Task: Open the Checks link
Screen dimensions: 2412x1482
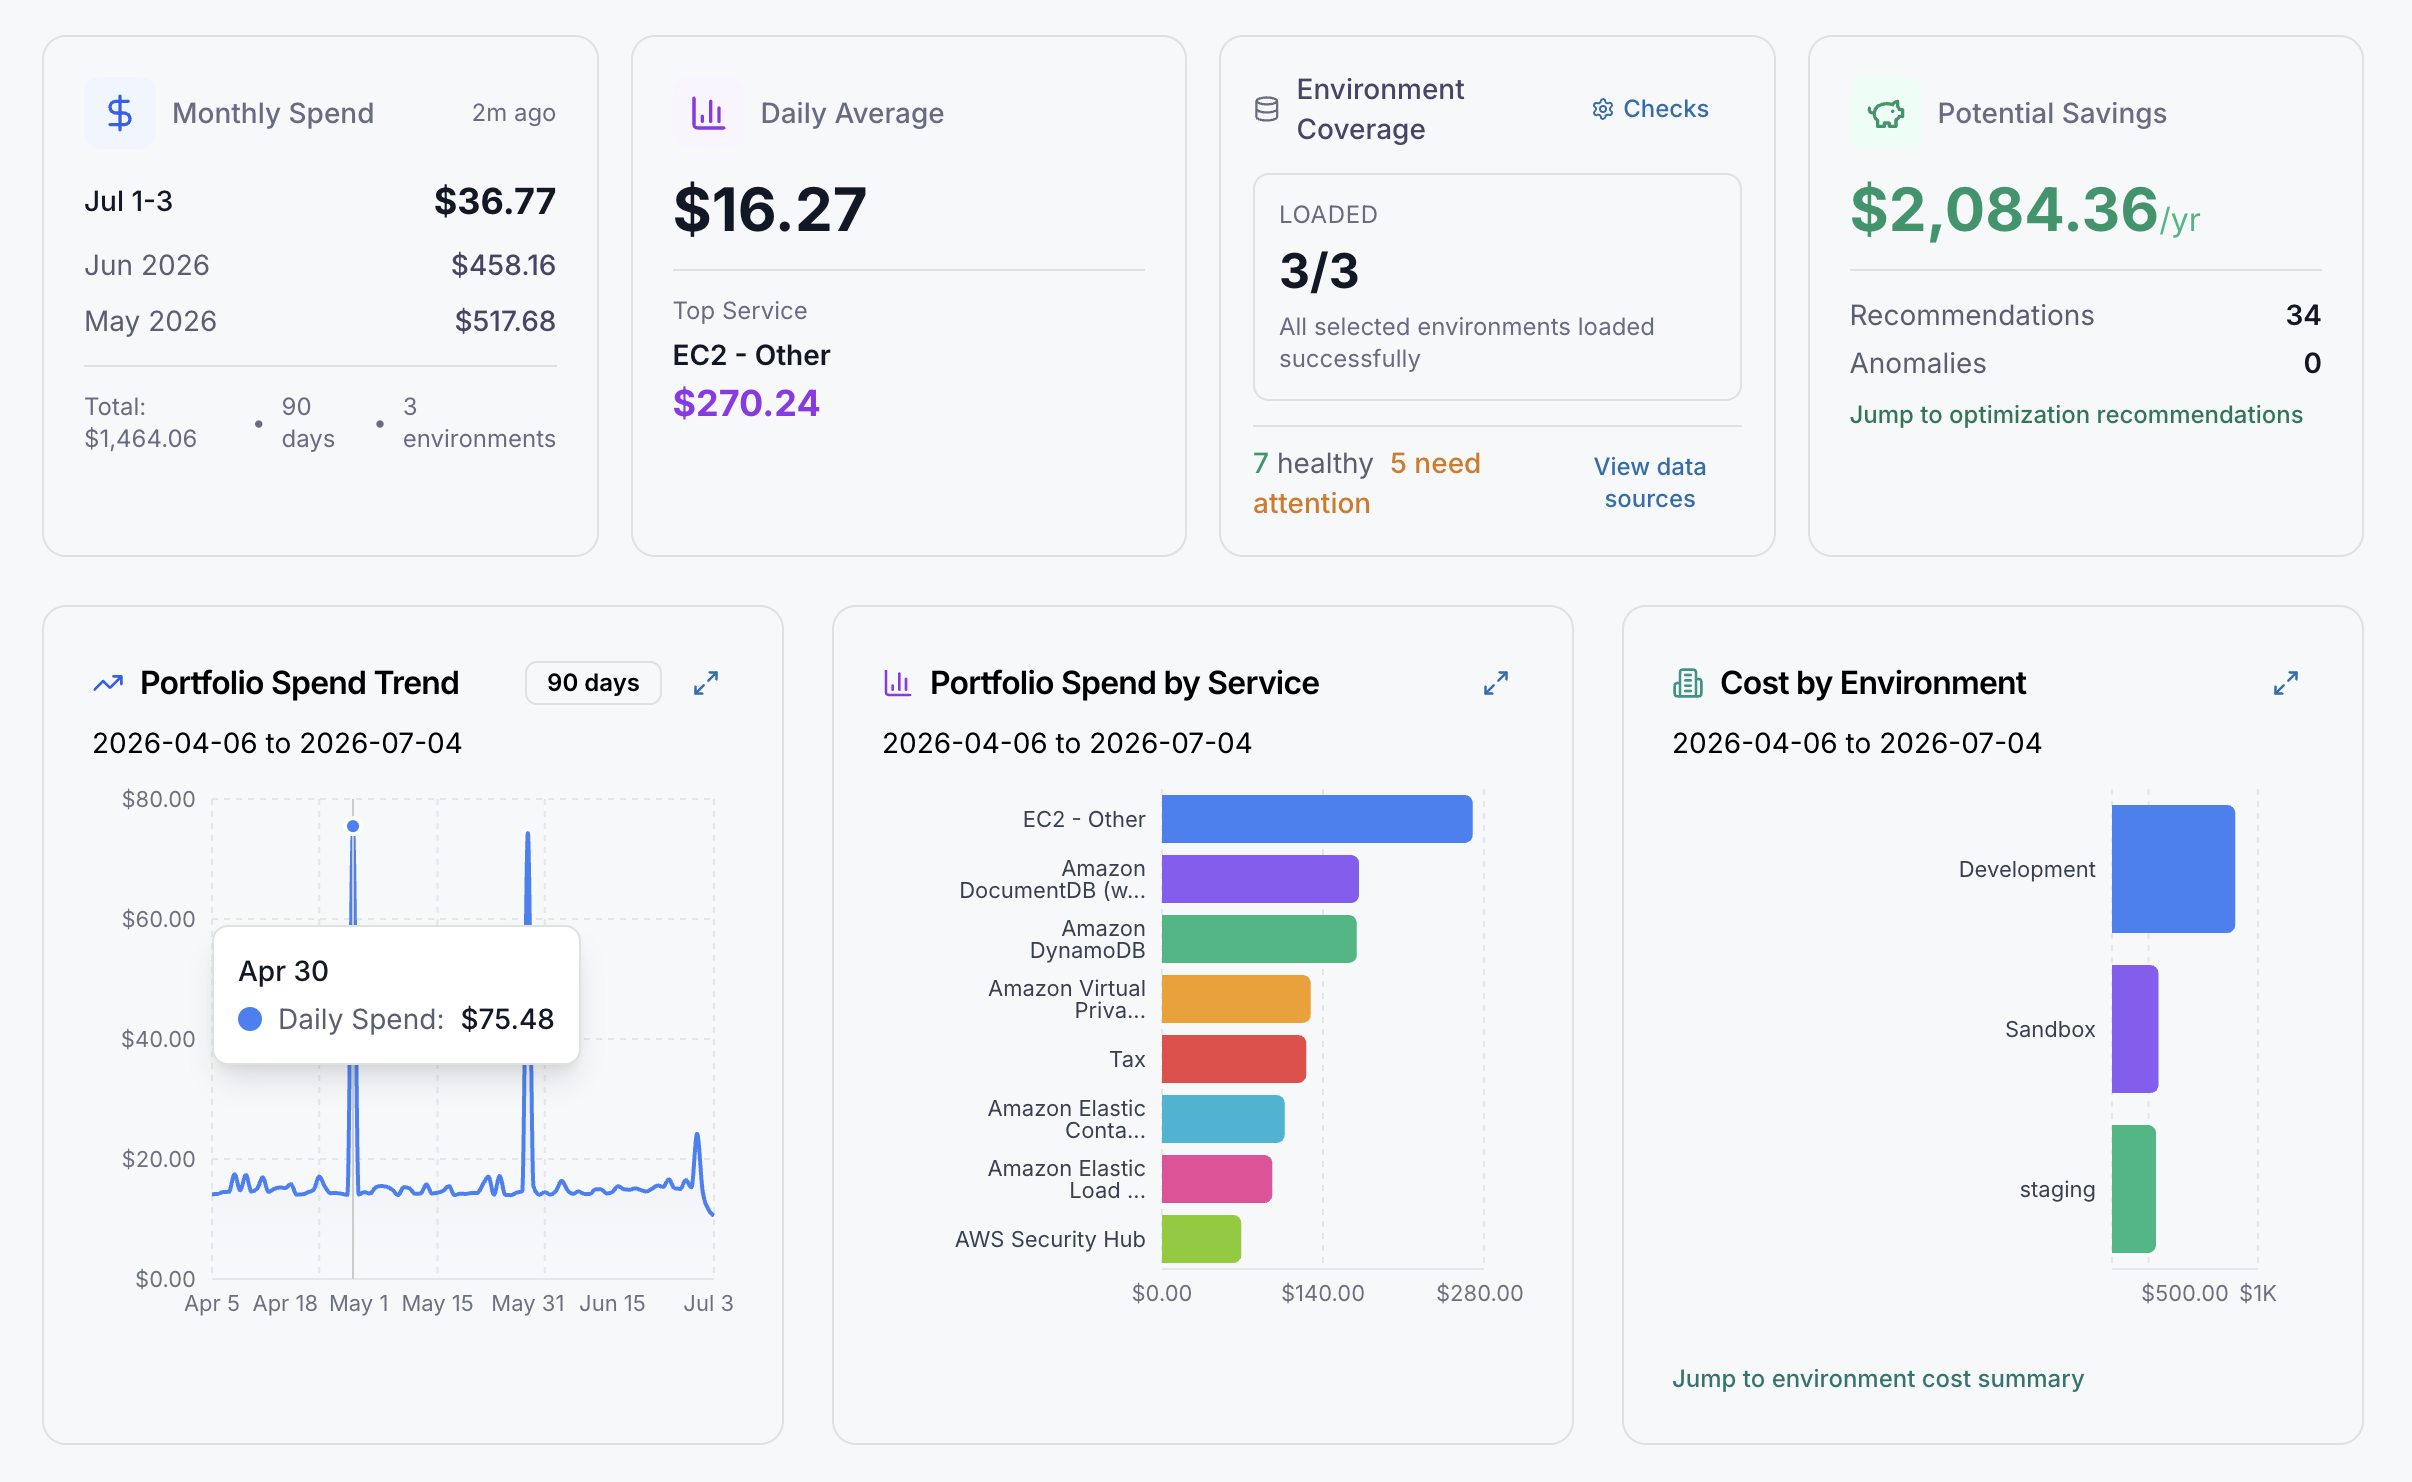Action: [1650, 109]
